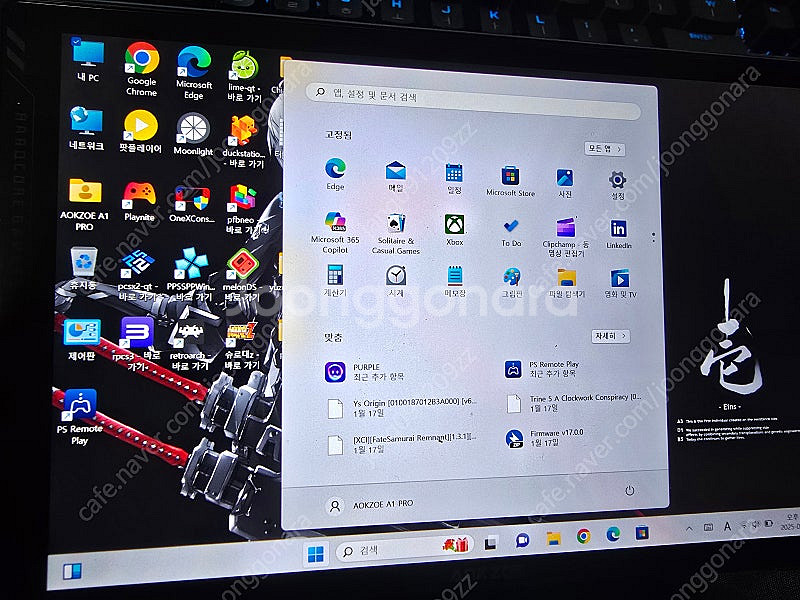This screenshot has height=600, width=800.
Task: Open the Mail app in Start menu
Action: coord(395,176)
